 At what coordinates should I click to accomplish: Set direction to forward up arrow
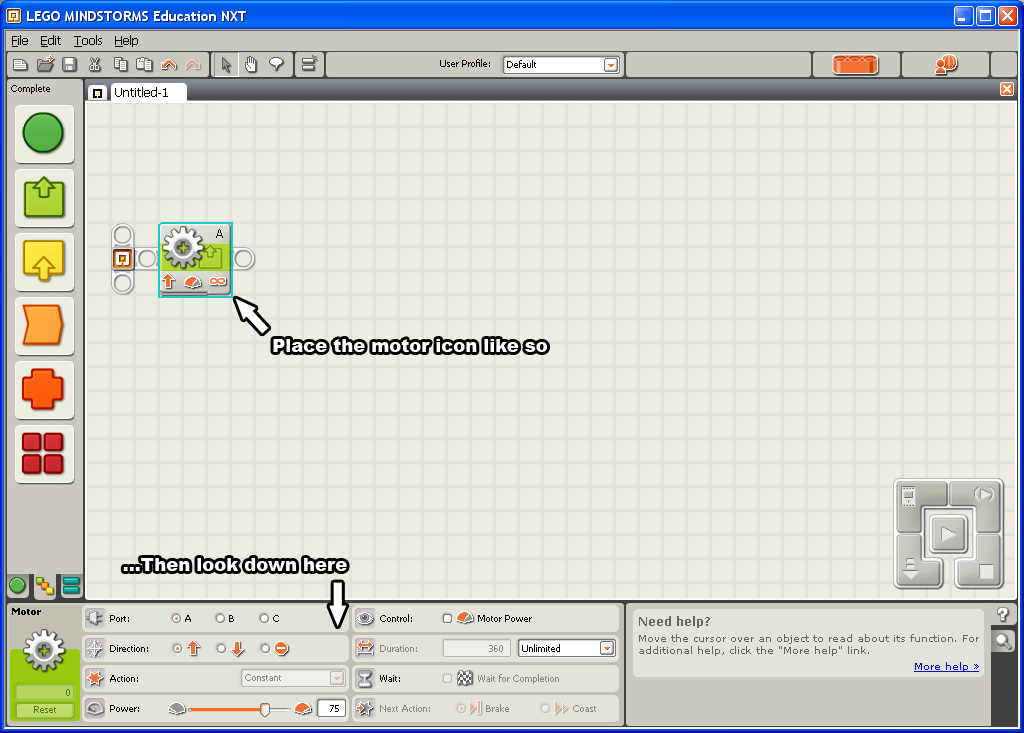click(x=177, y=648)
